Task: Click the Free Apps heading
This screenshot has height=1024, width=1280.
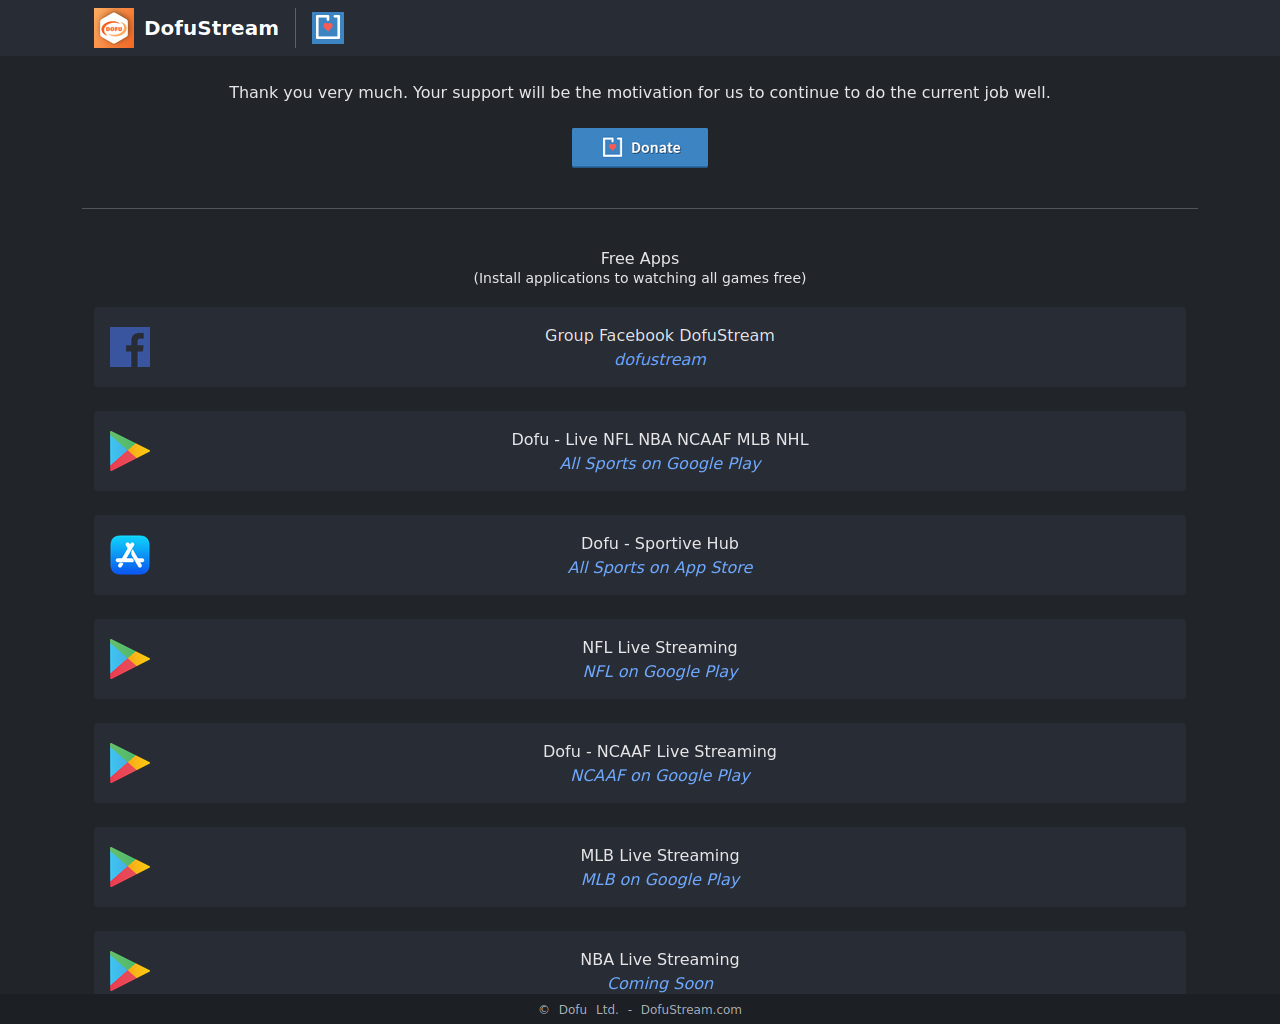Action: point(640,258)
